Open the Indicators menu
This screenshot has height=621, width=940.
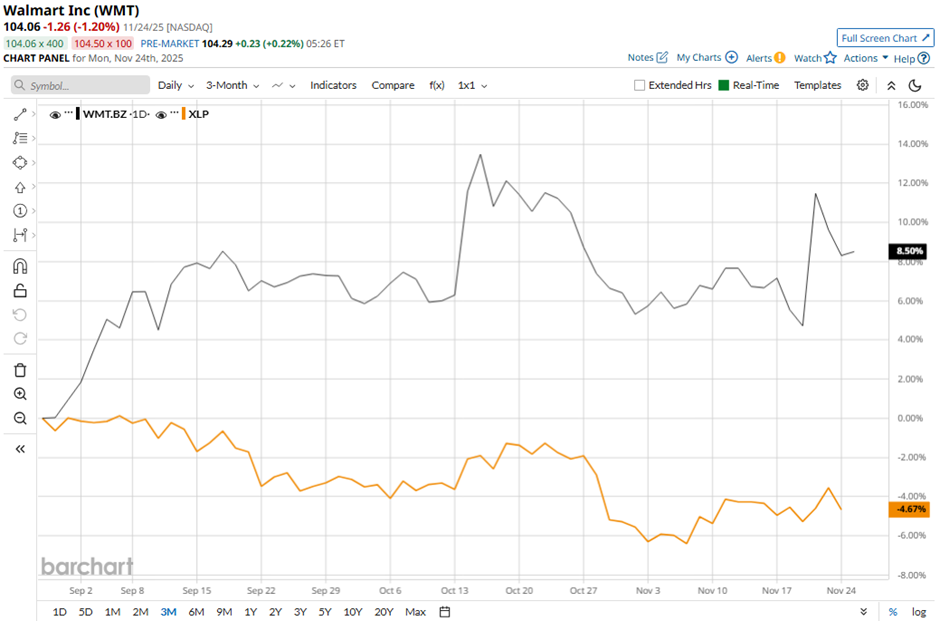(x=333, y=86)
